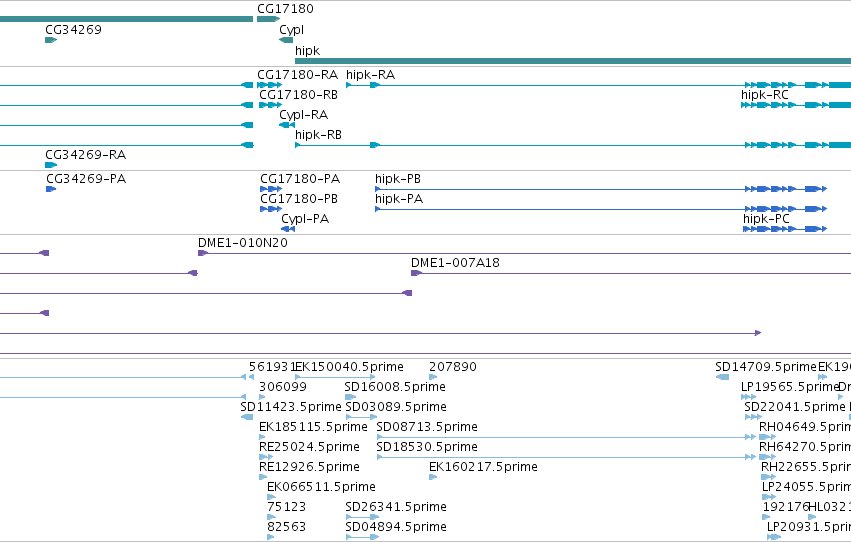This screenshot has height=542, width=851.
Task: Select the LP20931.5prime EST label
Action: tap(809, 528)
